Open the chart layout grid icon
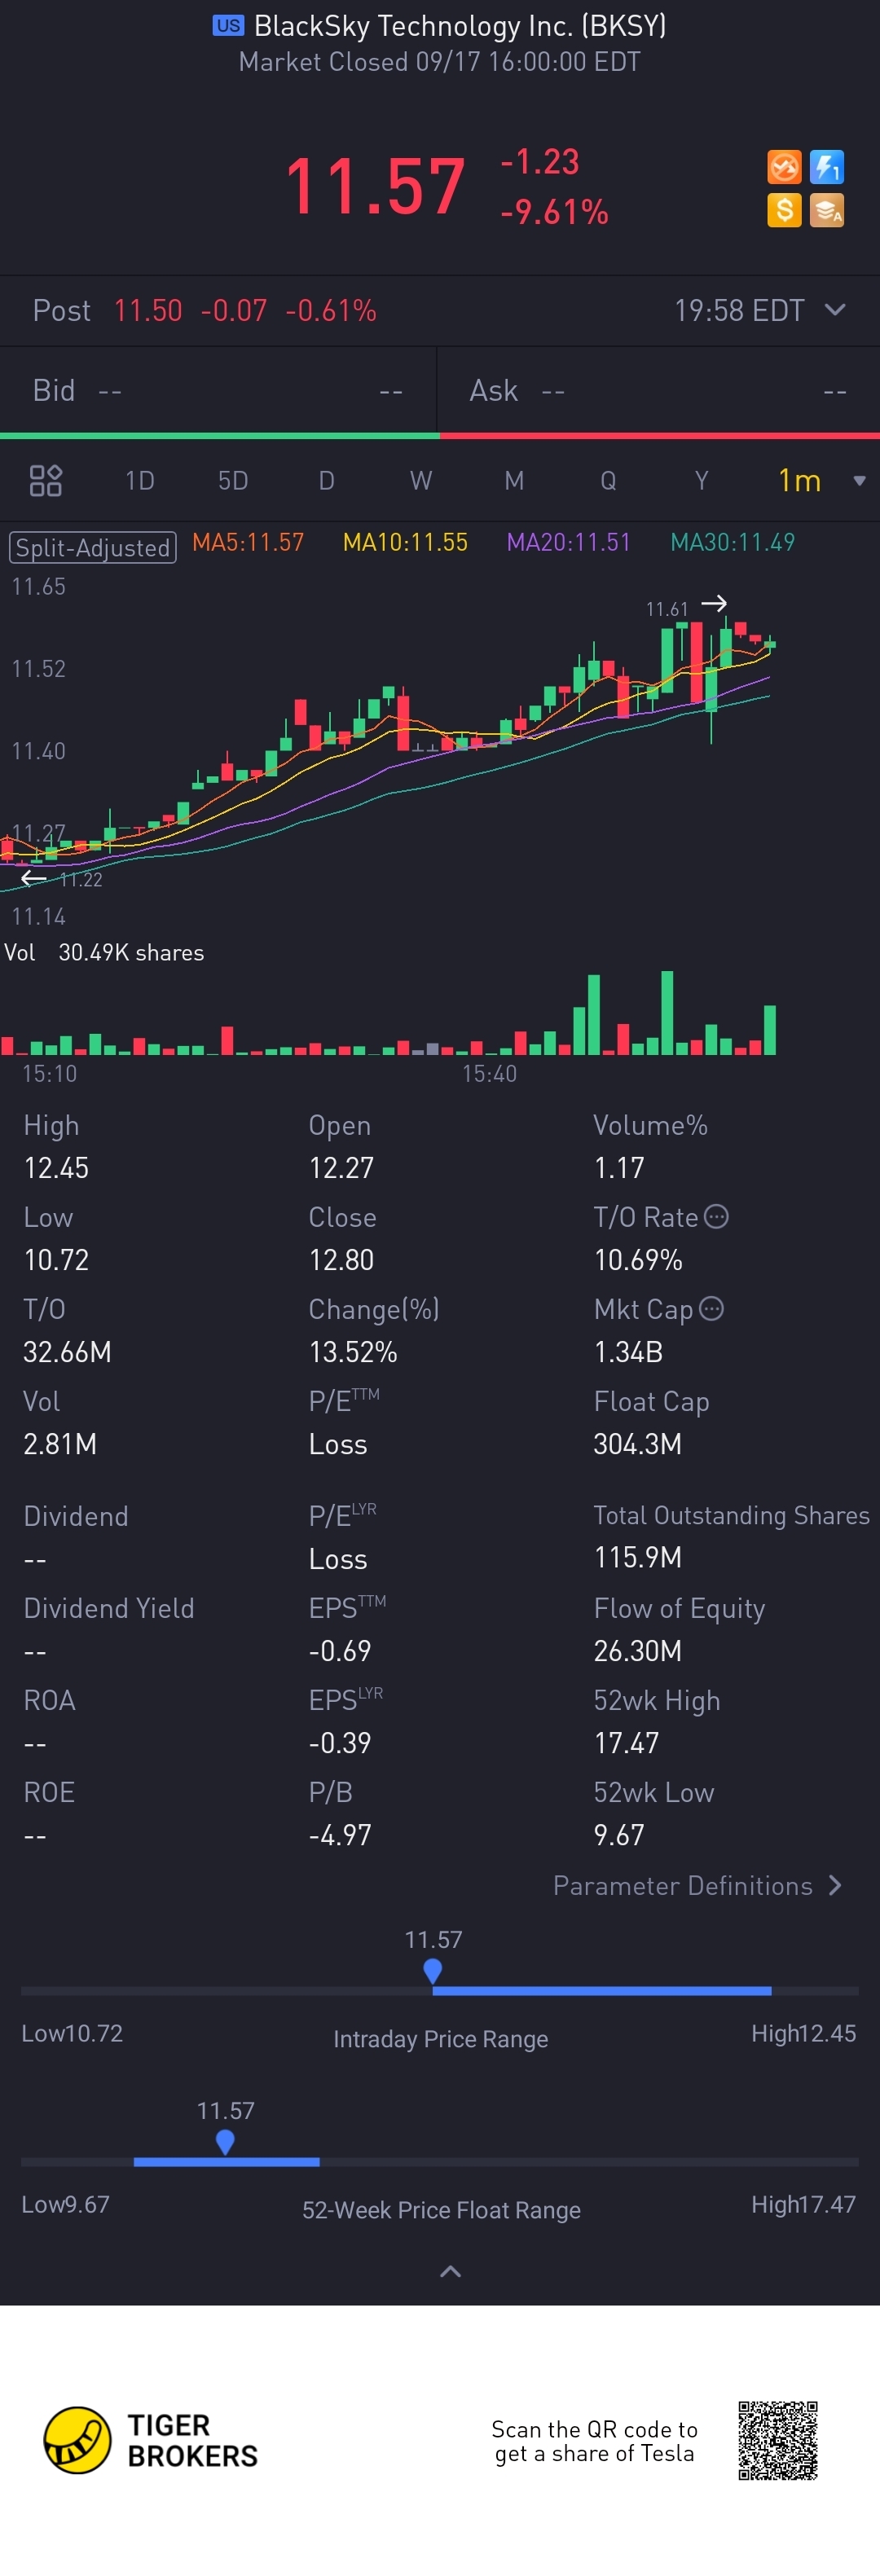Image resolution: width=880 pixels, height=2576 pixels. pos(46,481)
